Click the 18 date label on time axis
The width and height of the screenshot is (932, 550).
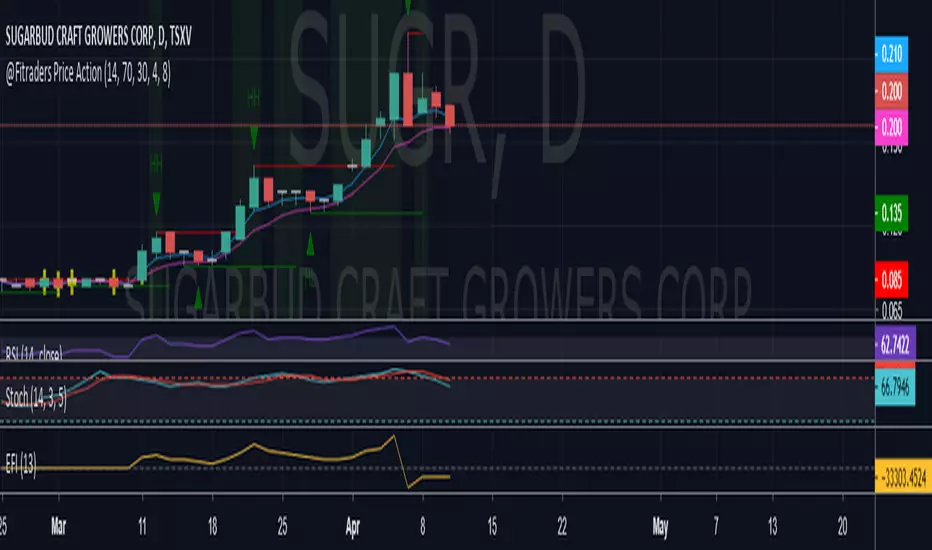pyautogui.click(x=212, y=526)
